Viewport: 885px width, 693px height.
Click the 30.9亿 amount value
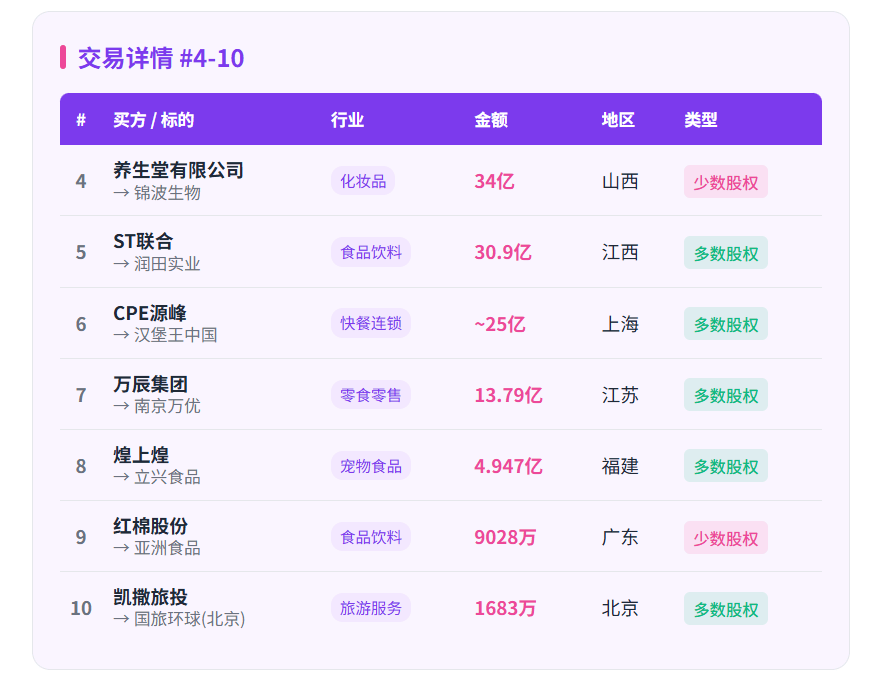point(503,252)
